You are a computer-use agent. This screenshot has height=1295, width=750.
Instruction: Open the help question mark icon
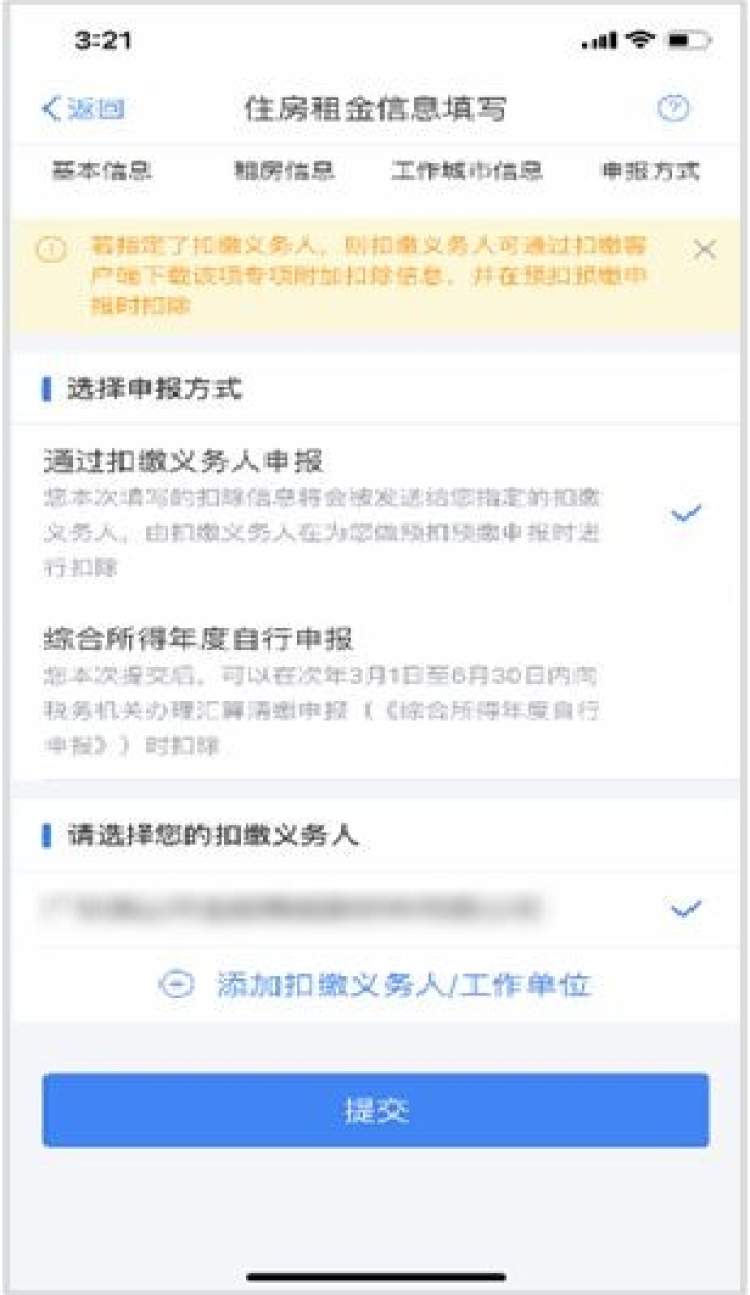click(673, 108)
